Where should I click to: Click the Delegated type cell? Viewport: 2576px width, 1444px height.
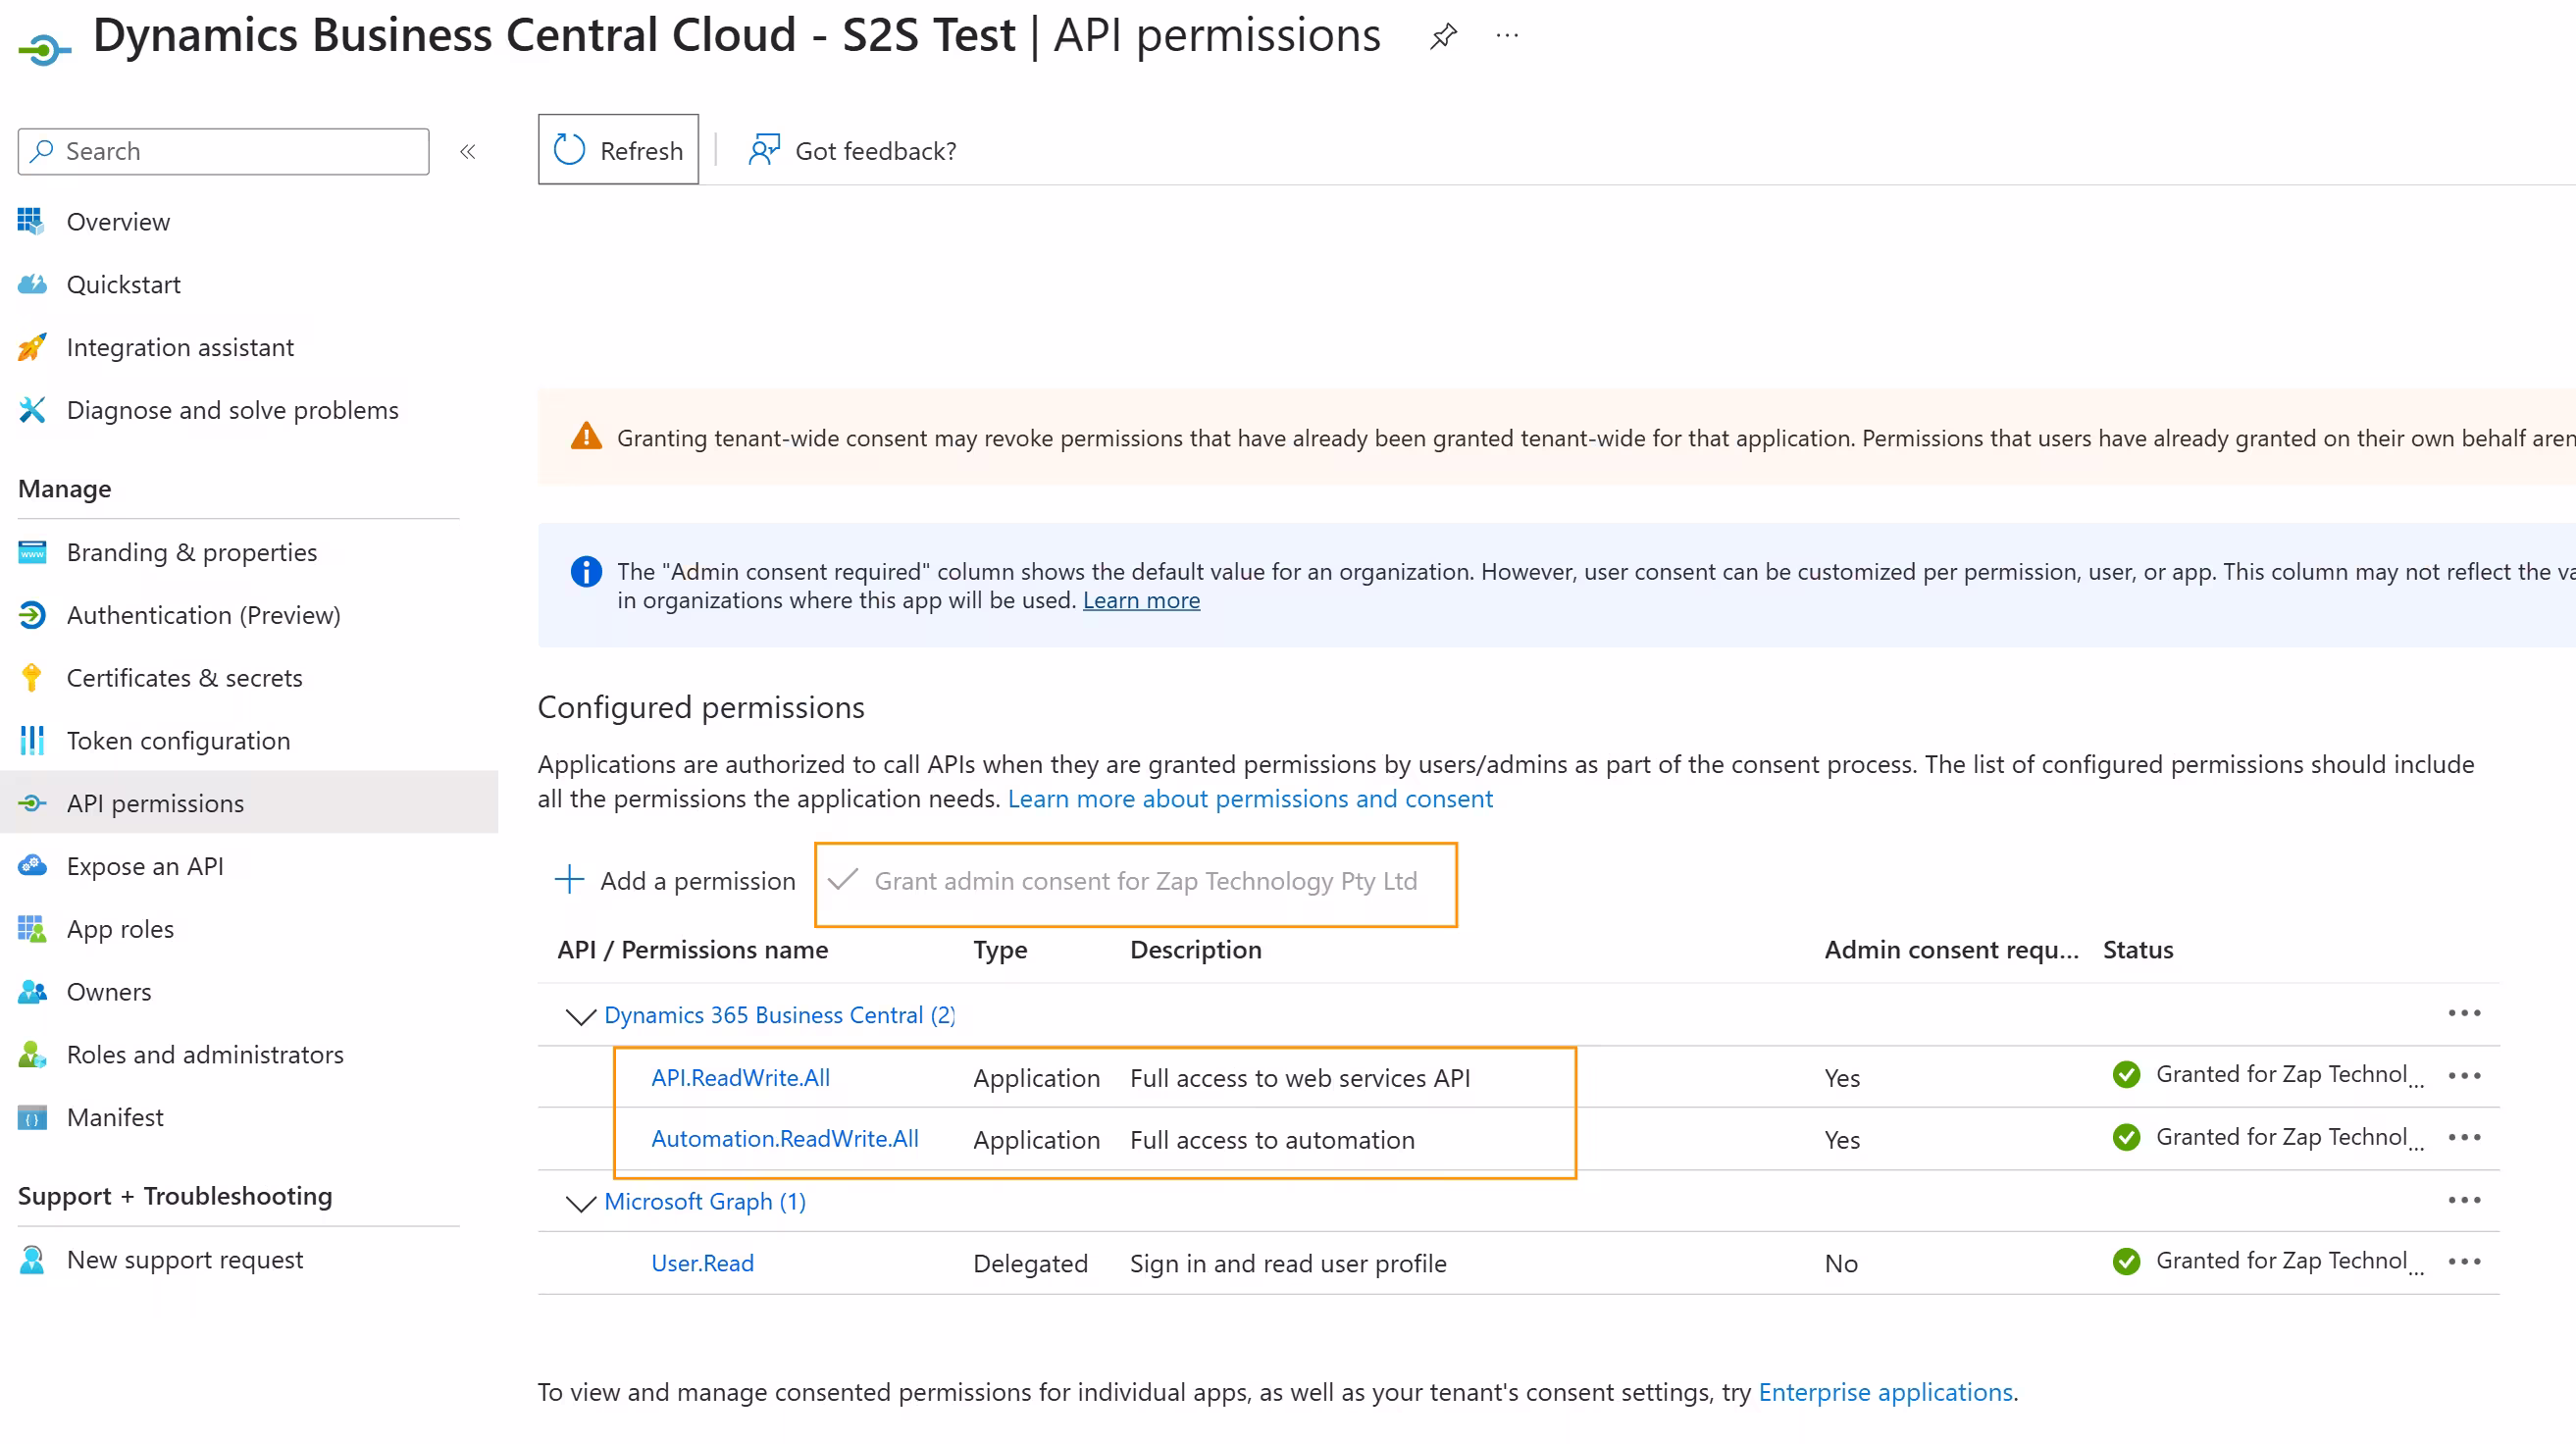tap(1030, 1264)
